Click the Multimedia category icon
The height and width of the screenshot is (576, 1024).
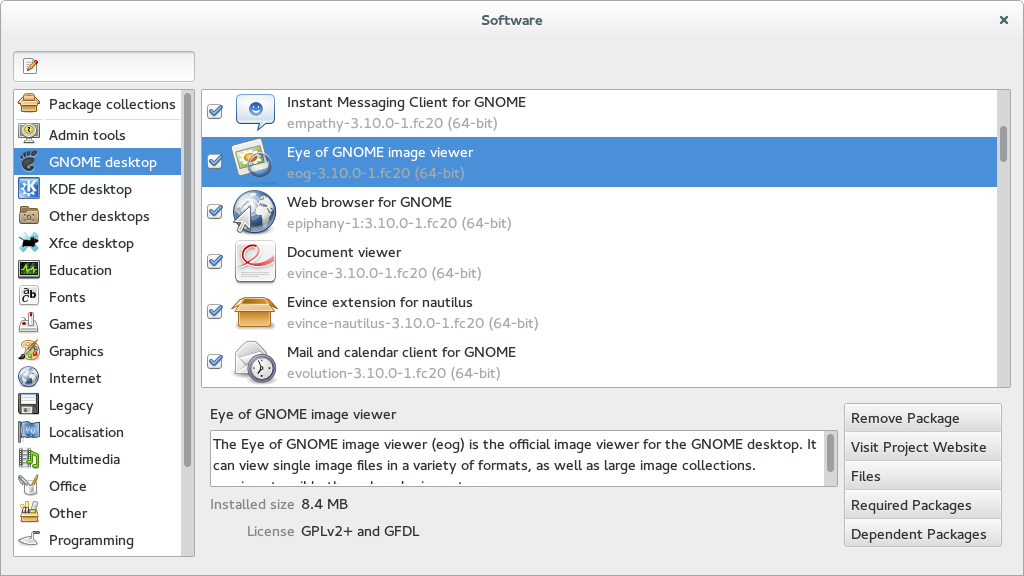click(30, 459)
